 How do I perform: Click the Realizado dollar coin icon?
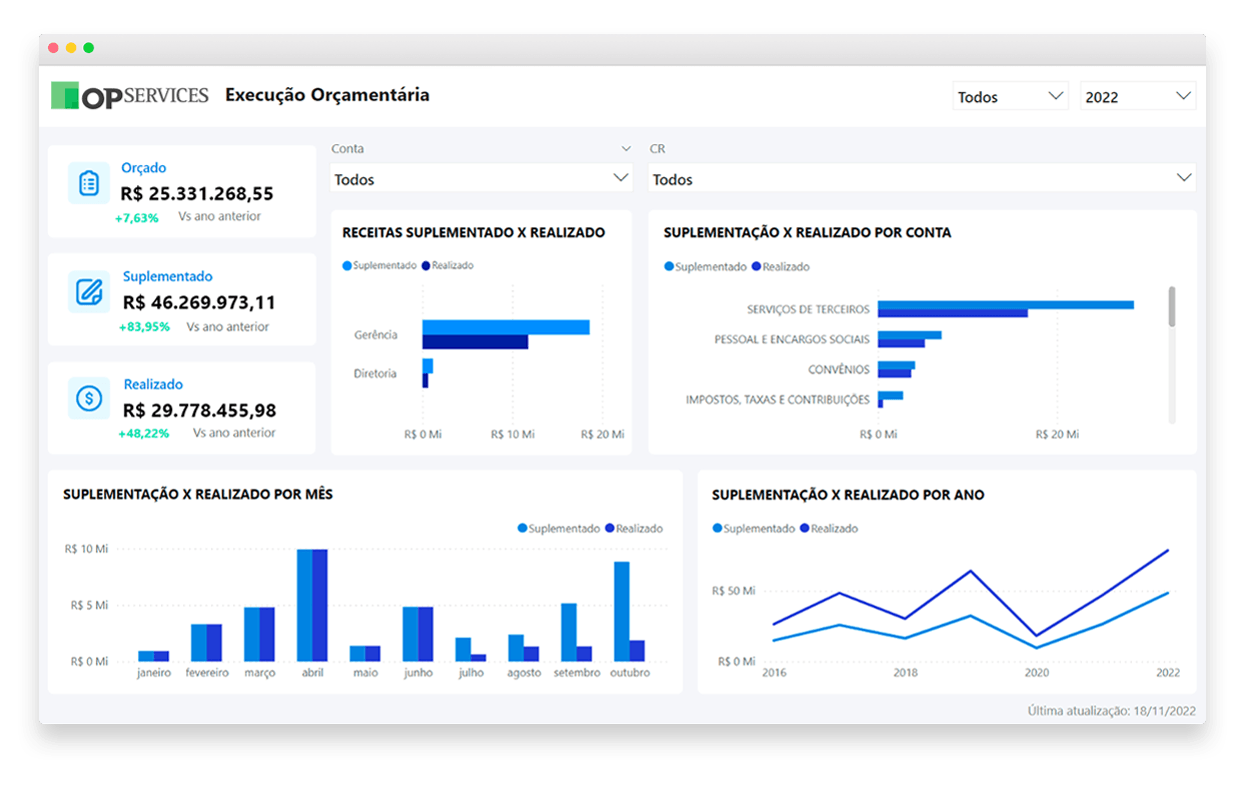pyautogui.click(x=89, y=399)
